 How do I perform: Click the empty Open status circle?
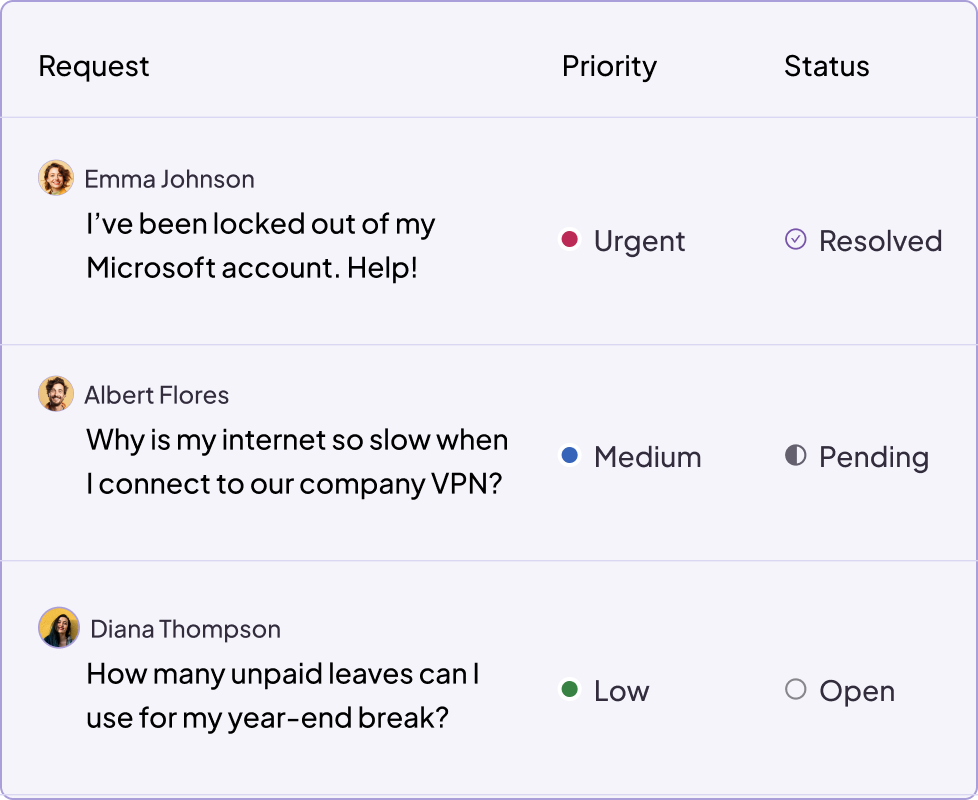pos(794,690)
